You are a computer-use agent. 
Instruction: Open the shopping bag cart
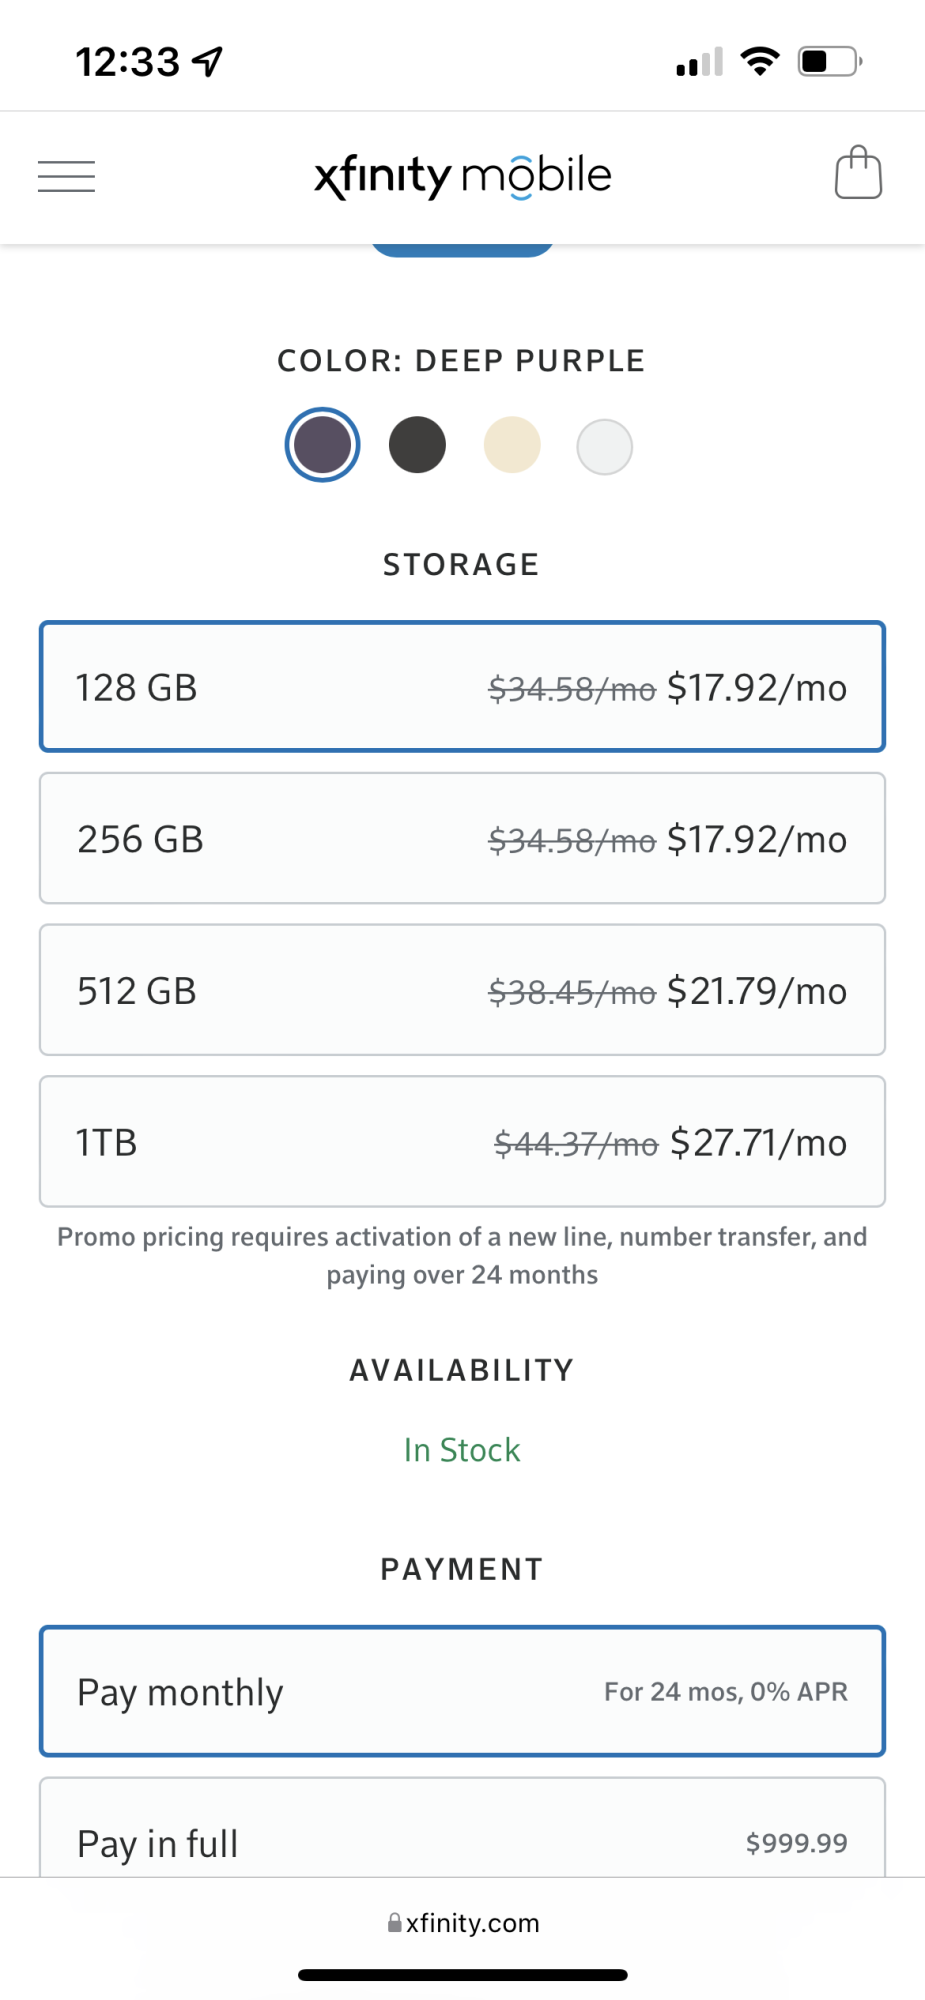click(x=858, y=174)
